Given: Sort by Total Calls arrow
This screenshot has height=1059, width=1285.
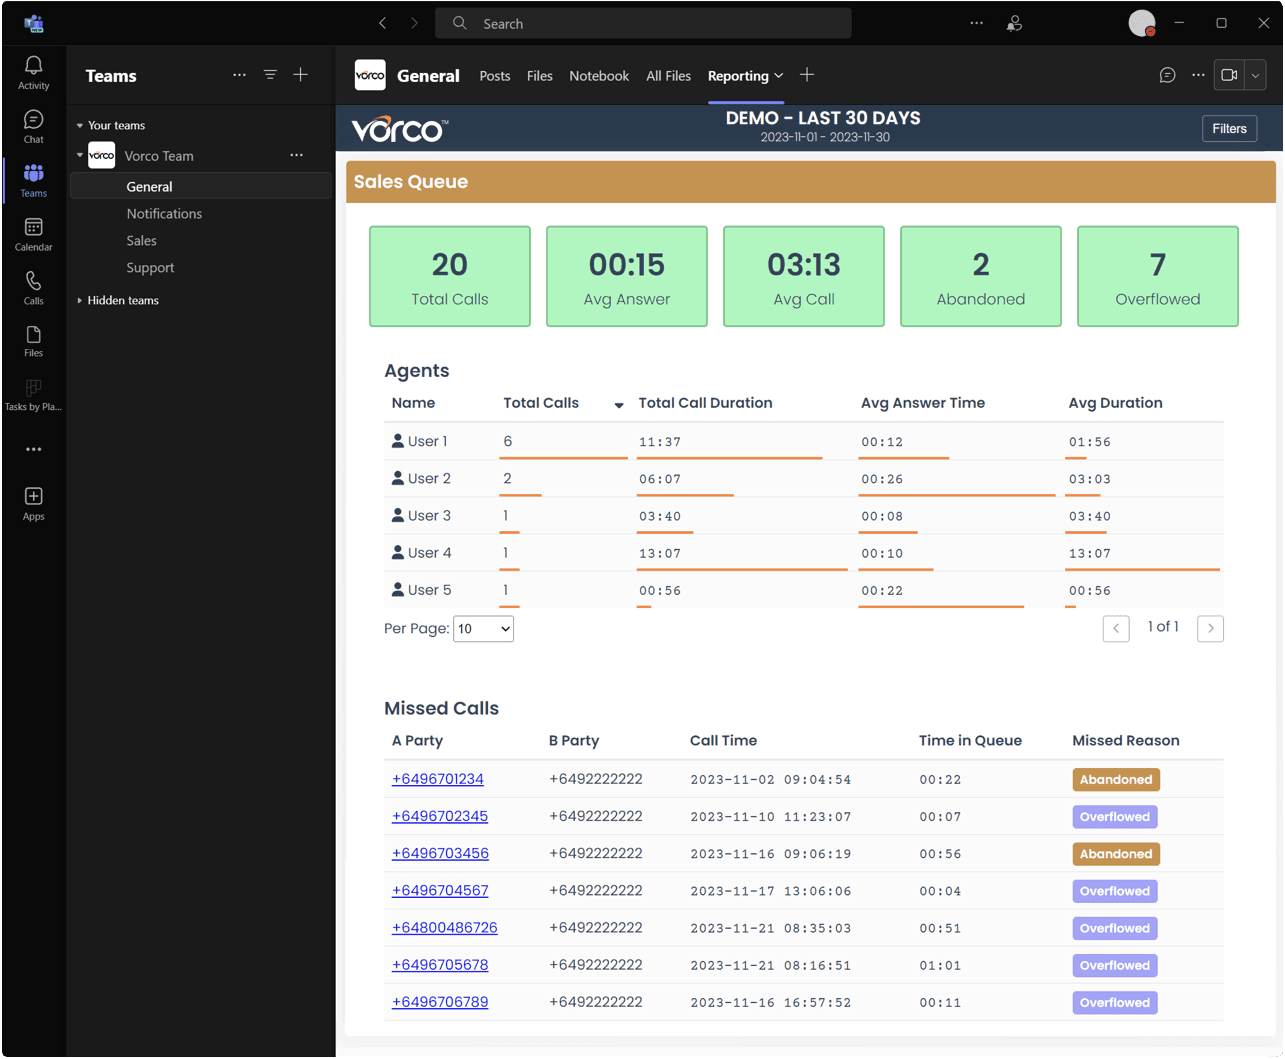Looking at the screenshot, I should point(619,405).
